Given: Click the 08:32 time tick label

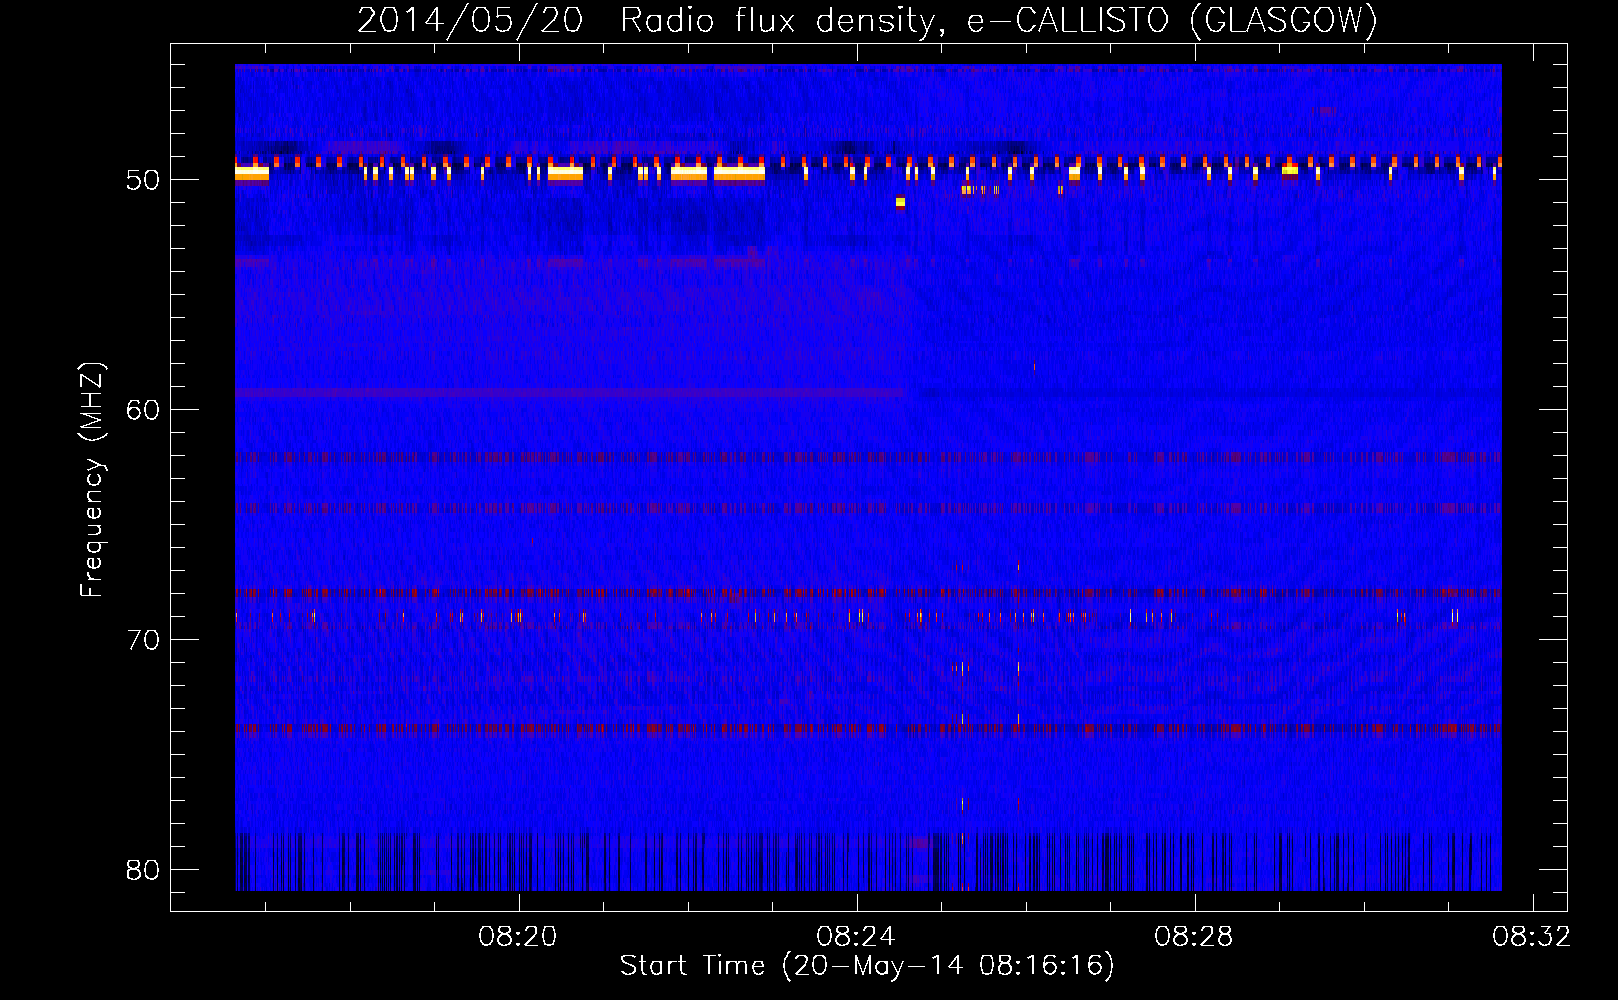Looking at the screenshot, I should [1531, 937].
